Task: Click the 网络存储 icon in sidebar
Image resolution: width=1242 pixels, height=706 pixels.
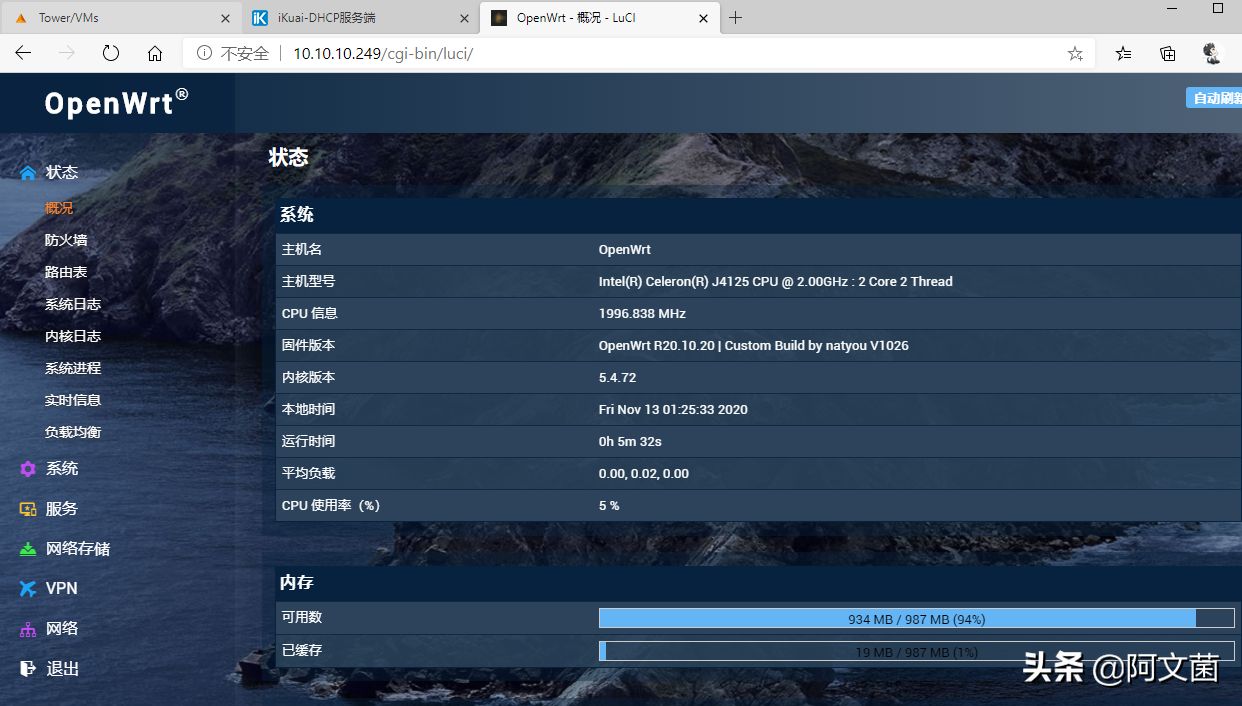Action: (28, 549)
